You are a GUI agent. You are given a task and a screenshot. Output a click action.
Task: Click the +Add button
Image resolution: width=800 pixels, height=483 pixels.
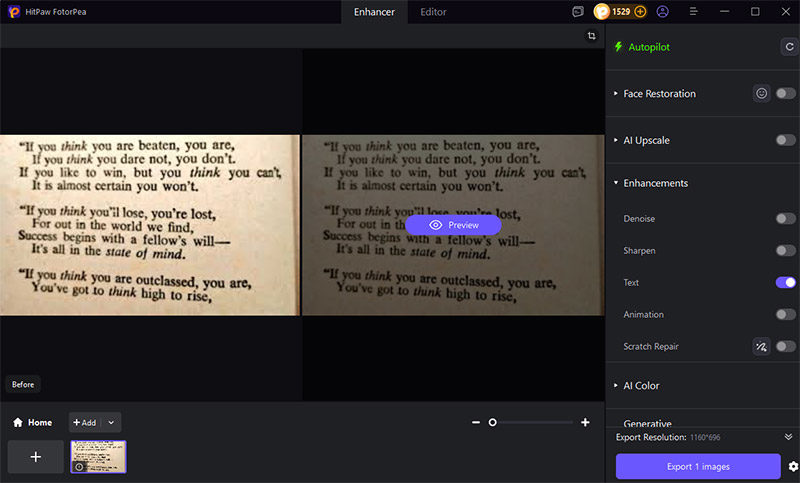tap(85, 422)
